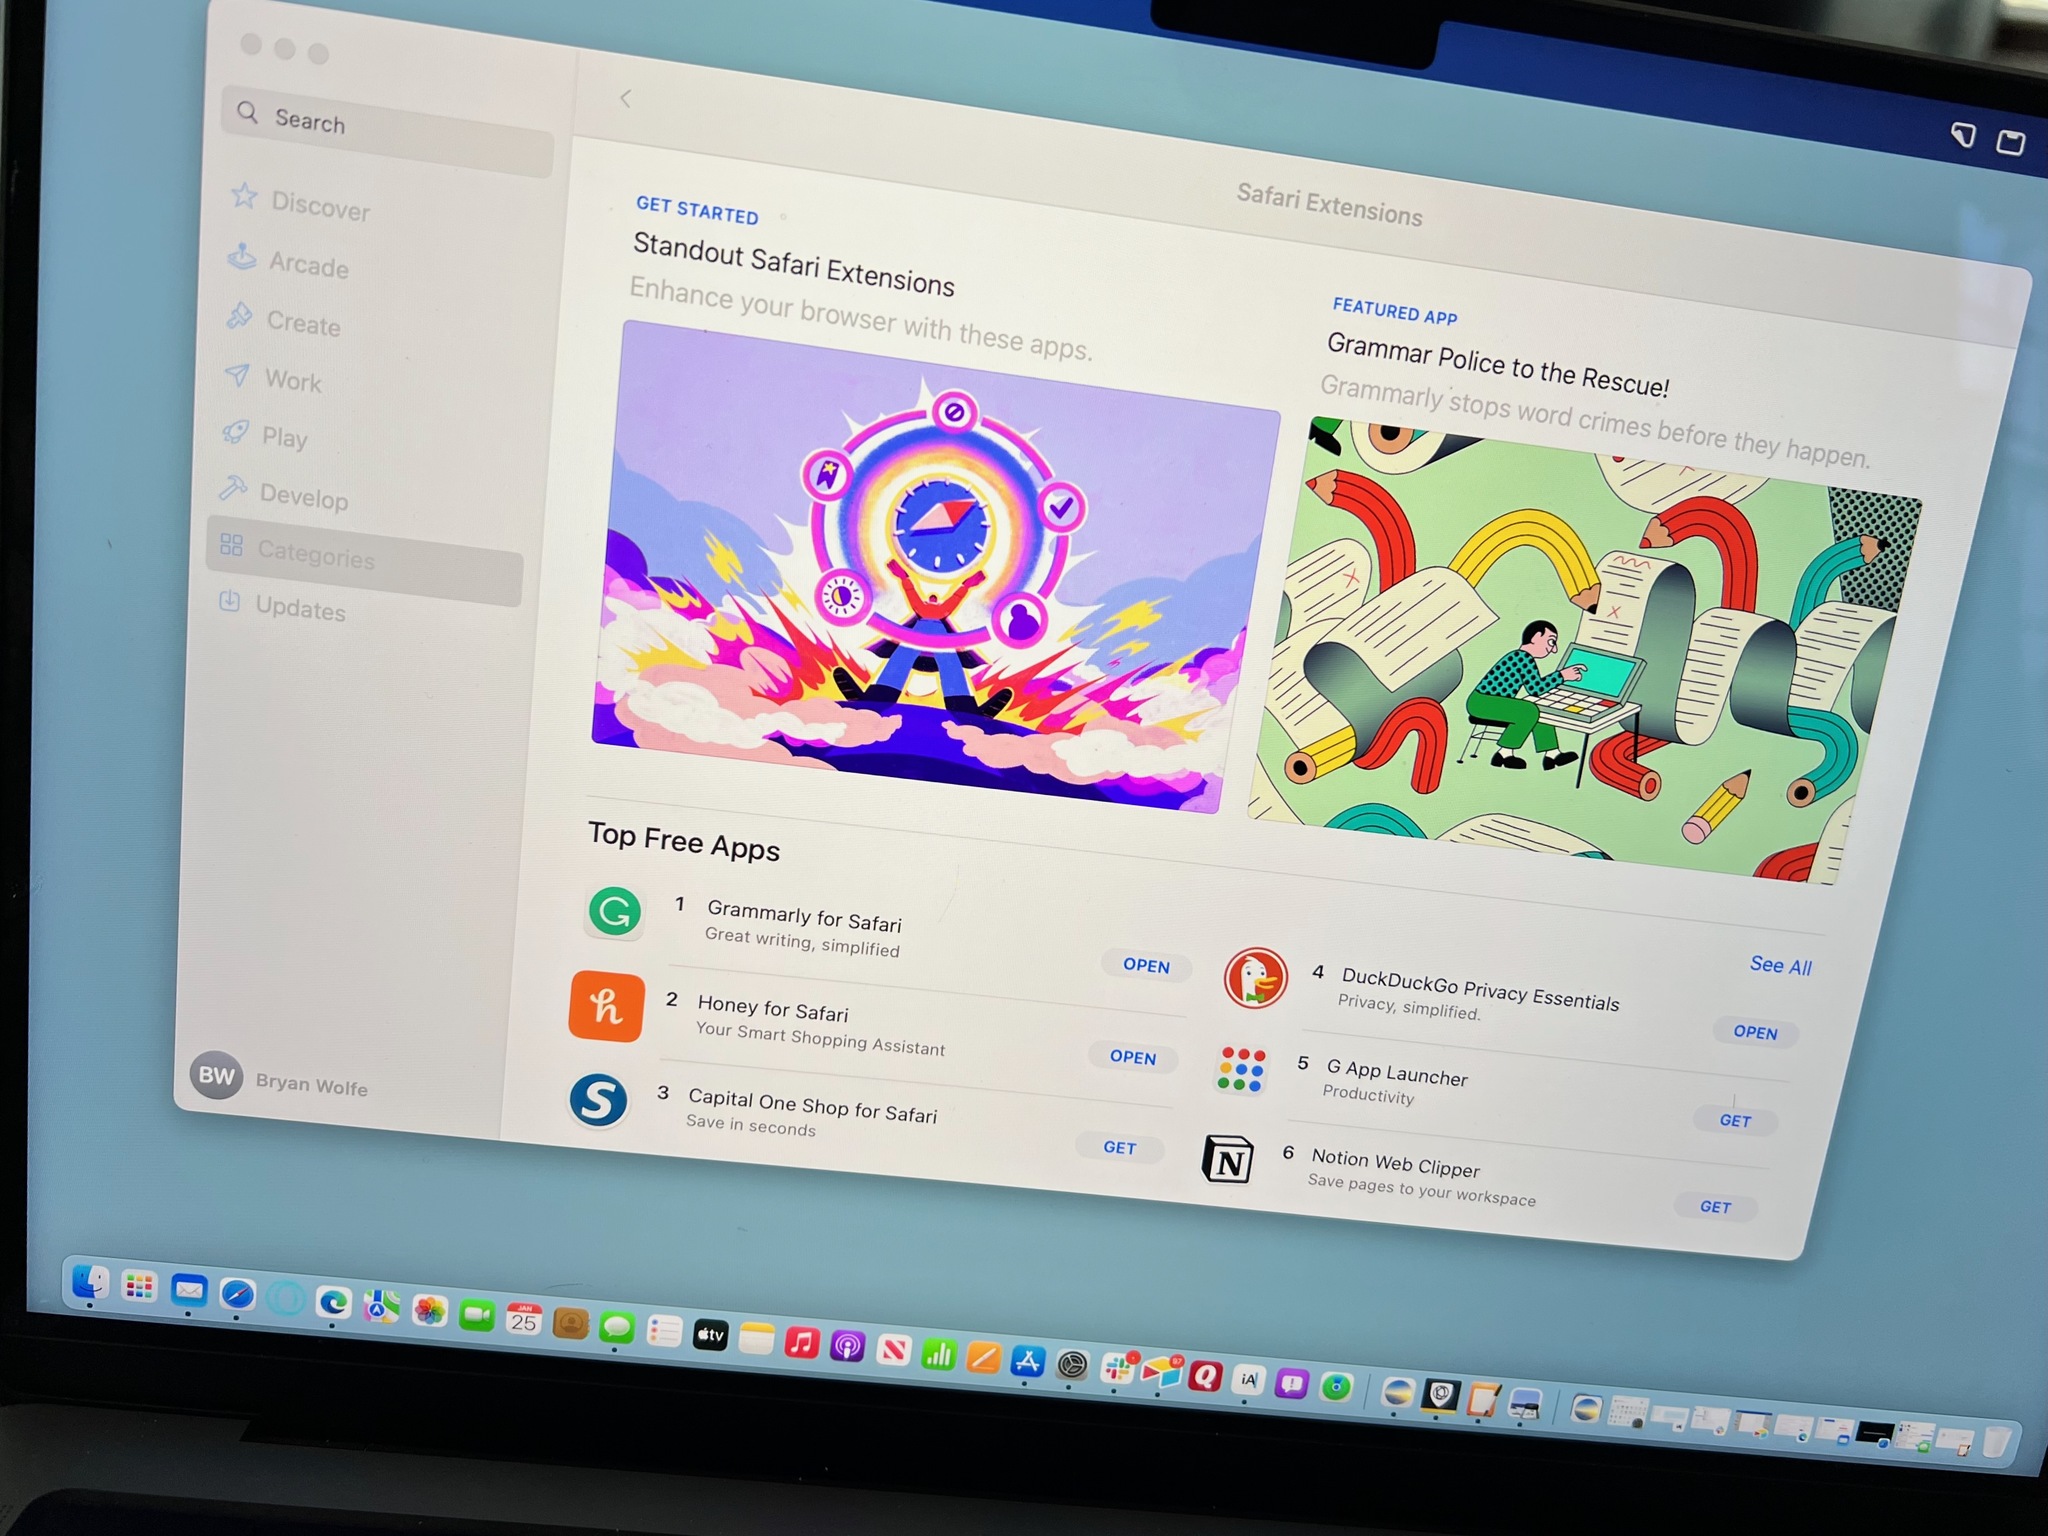Expand the Play sidebar section
The height and width of the screenshot is (1536, 2048).
click(x=287, y=436)
